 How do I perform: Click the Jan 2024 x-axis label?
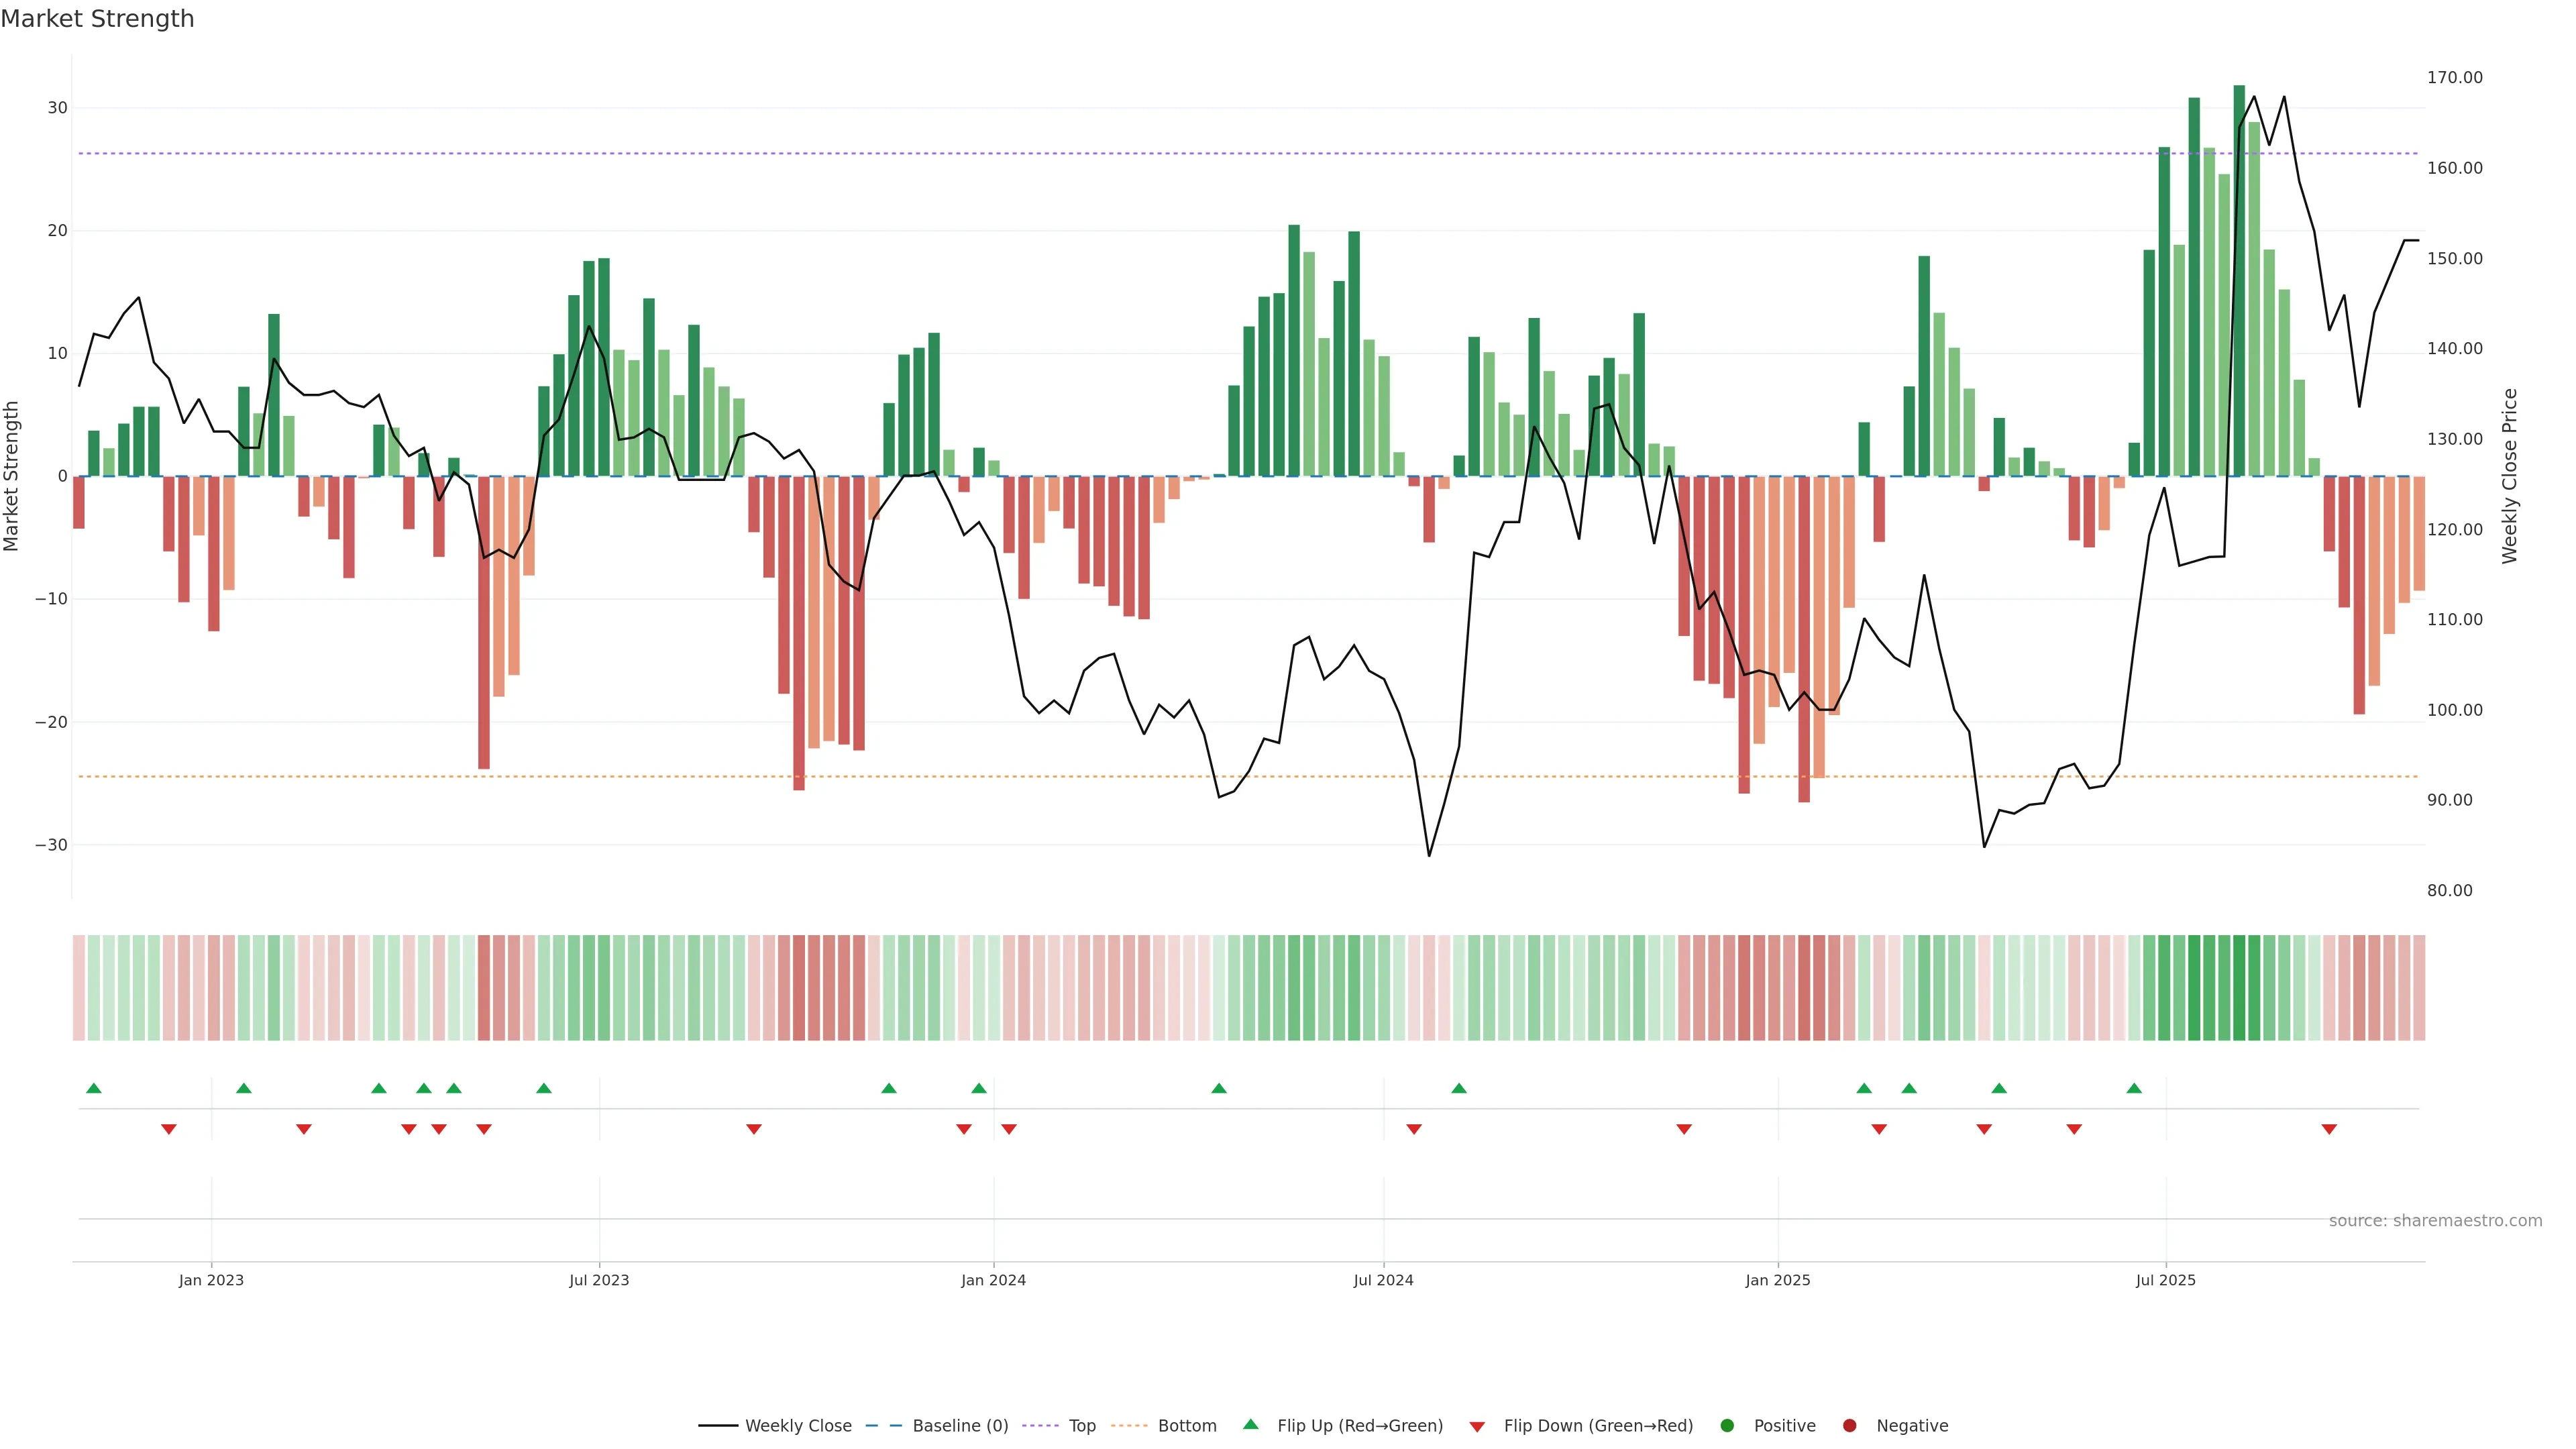[993, 1280]
